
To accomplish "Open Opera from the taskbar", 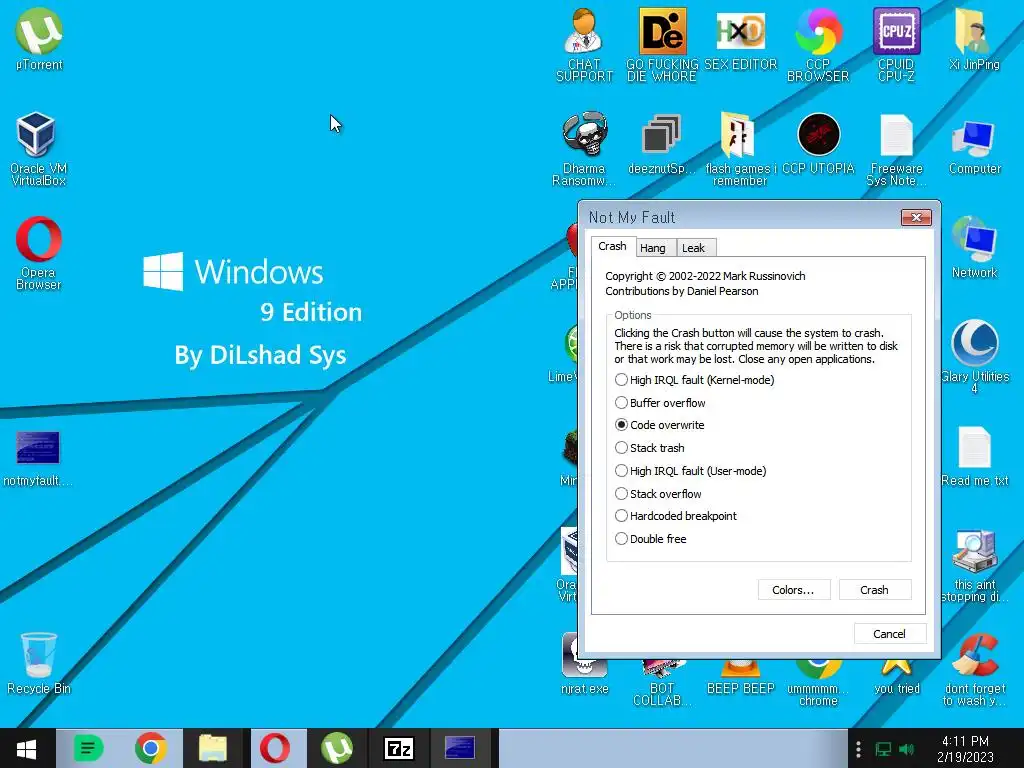I will tap(275, 748).
